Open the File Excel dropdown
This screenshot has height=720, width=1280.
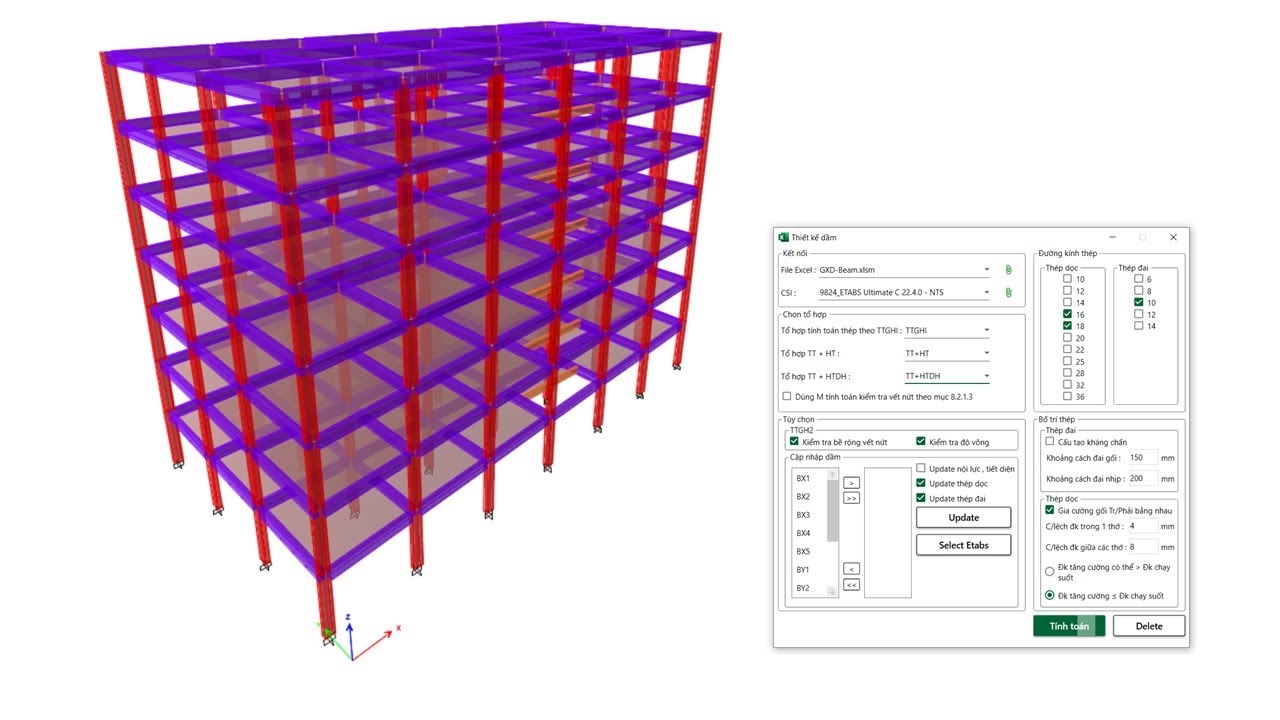[987, 270]
